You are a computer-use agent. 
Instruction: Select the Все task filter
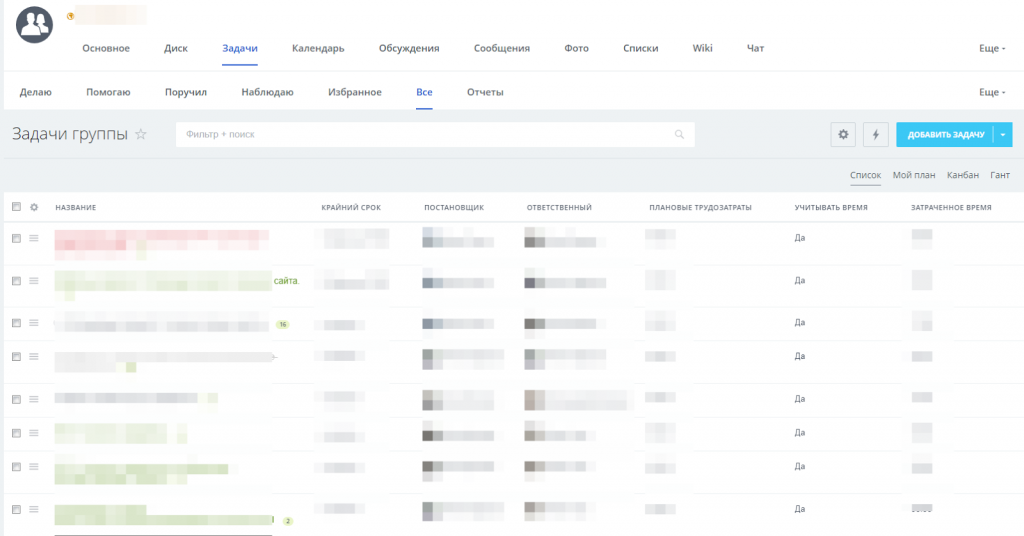[424, 92]
